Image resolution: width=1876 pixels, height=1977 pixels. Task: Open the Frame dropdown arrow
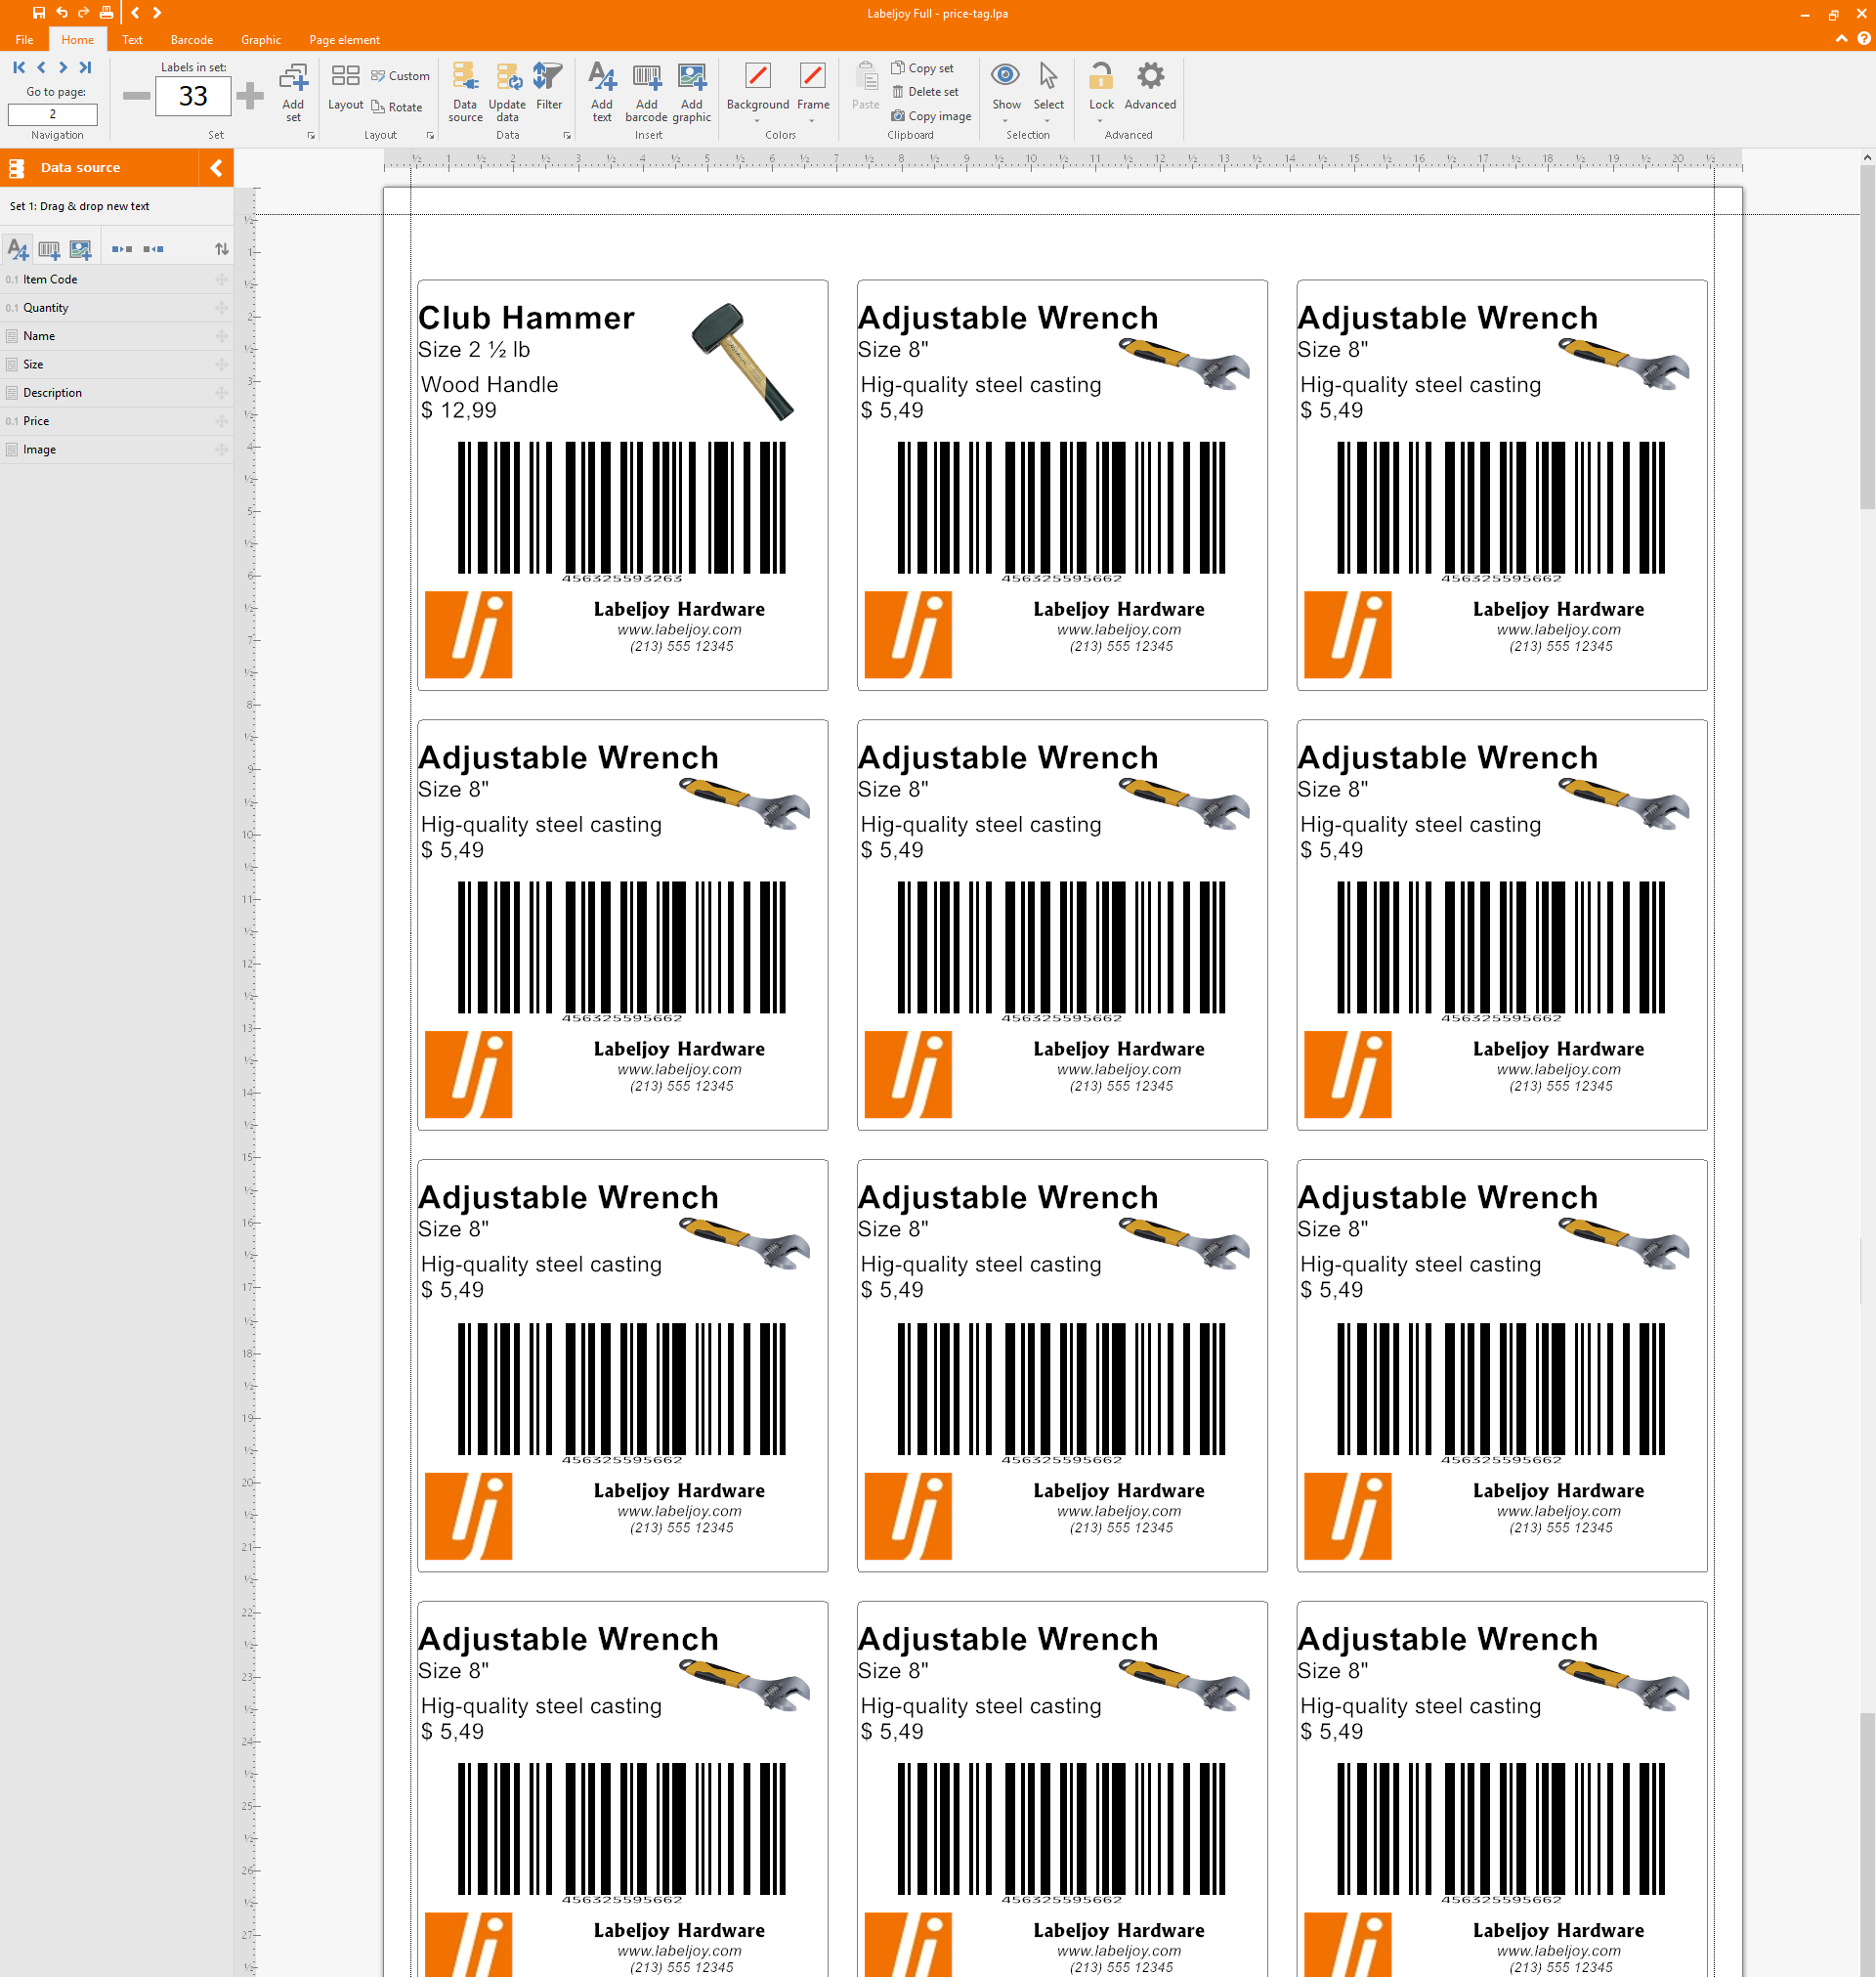pos(812,120)
